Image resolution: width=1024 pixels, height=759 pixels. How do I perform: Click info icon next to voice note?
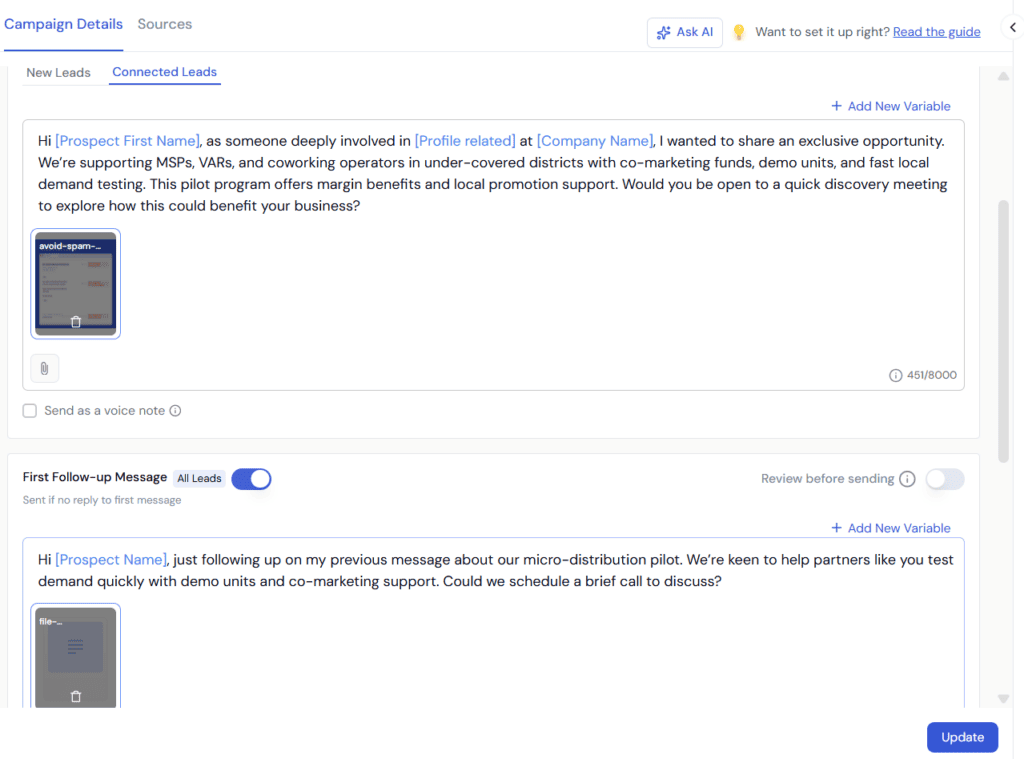(x=176, y=411)
